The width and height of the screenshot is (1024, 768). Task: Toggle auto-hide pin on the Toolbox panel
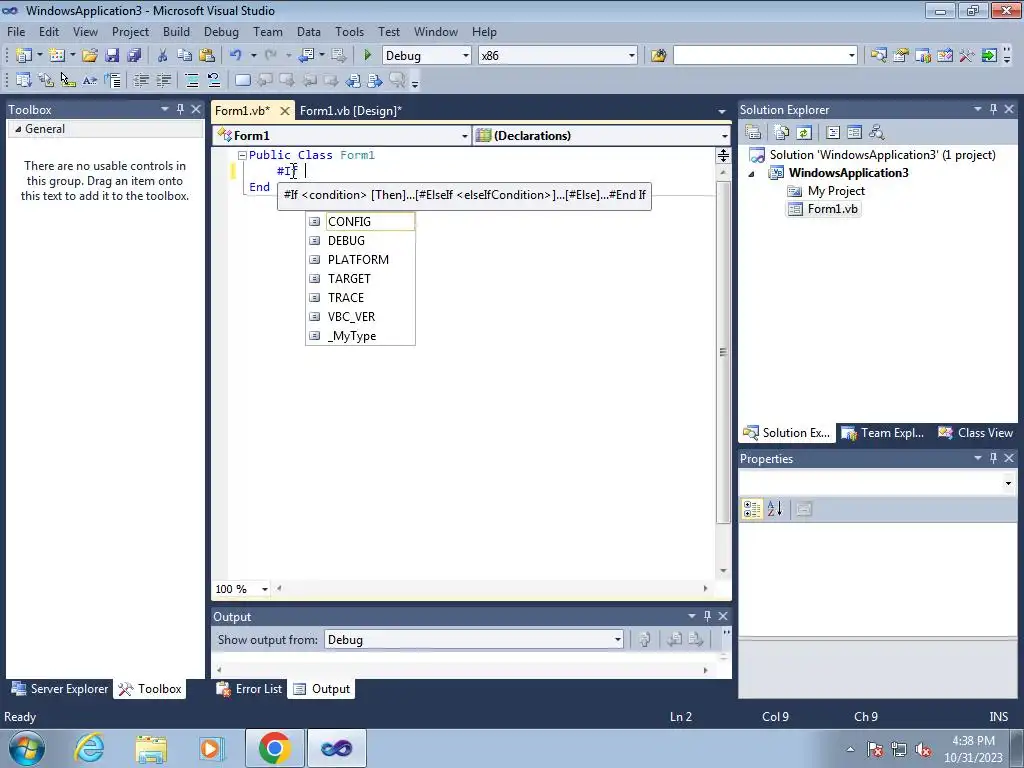pos(180,109)
